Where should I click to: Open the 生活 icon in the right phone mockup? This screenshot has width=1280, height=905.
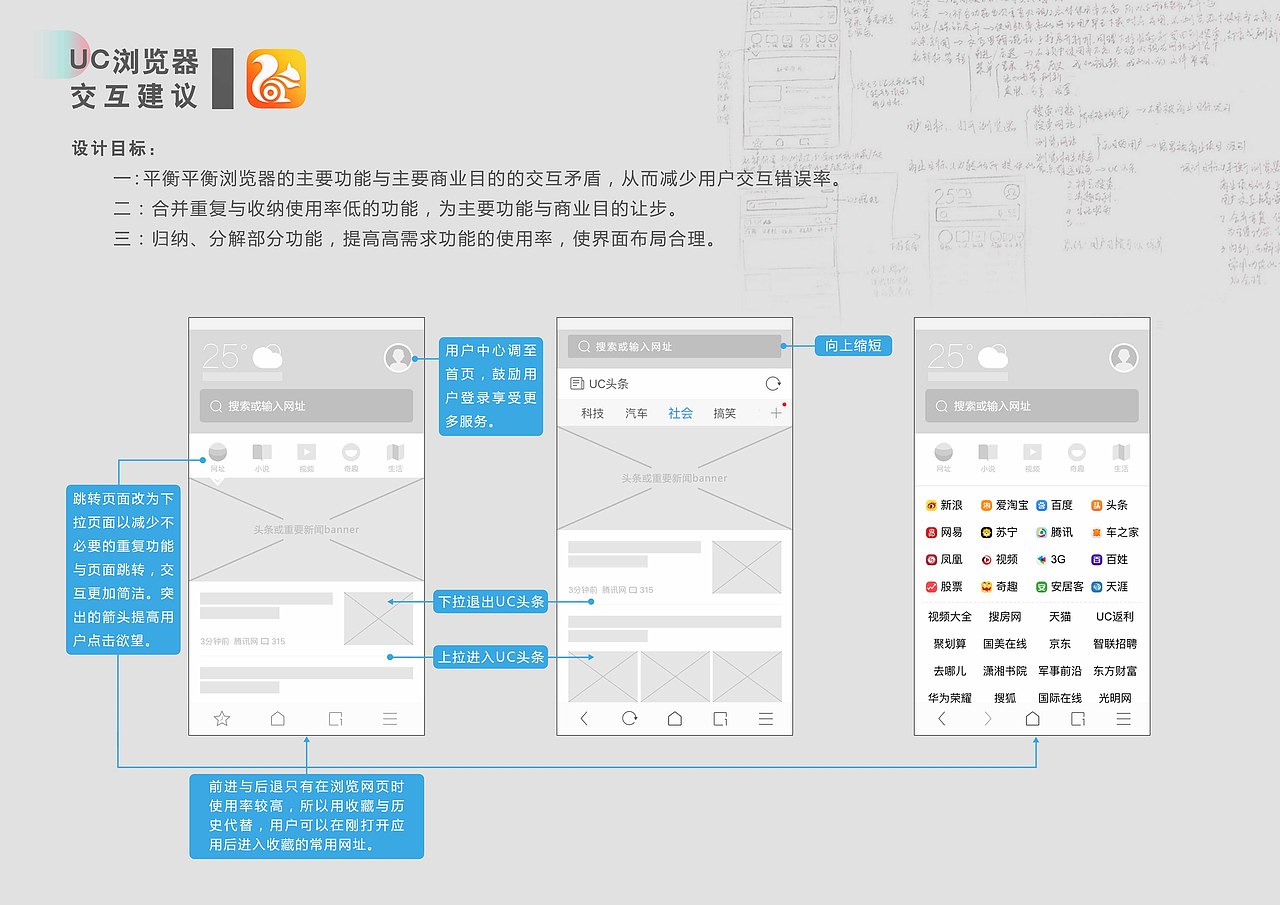tap(1120, 457)
